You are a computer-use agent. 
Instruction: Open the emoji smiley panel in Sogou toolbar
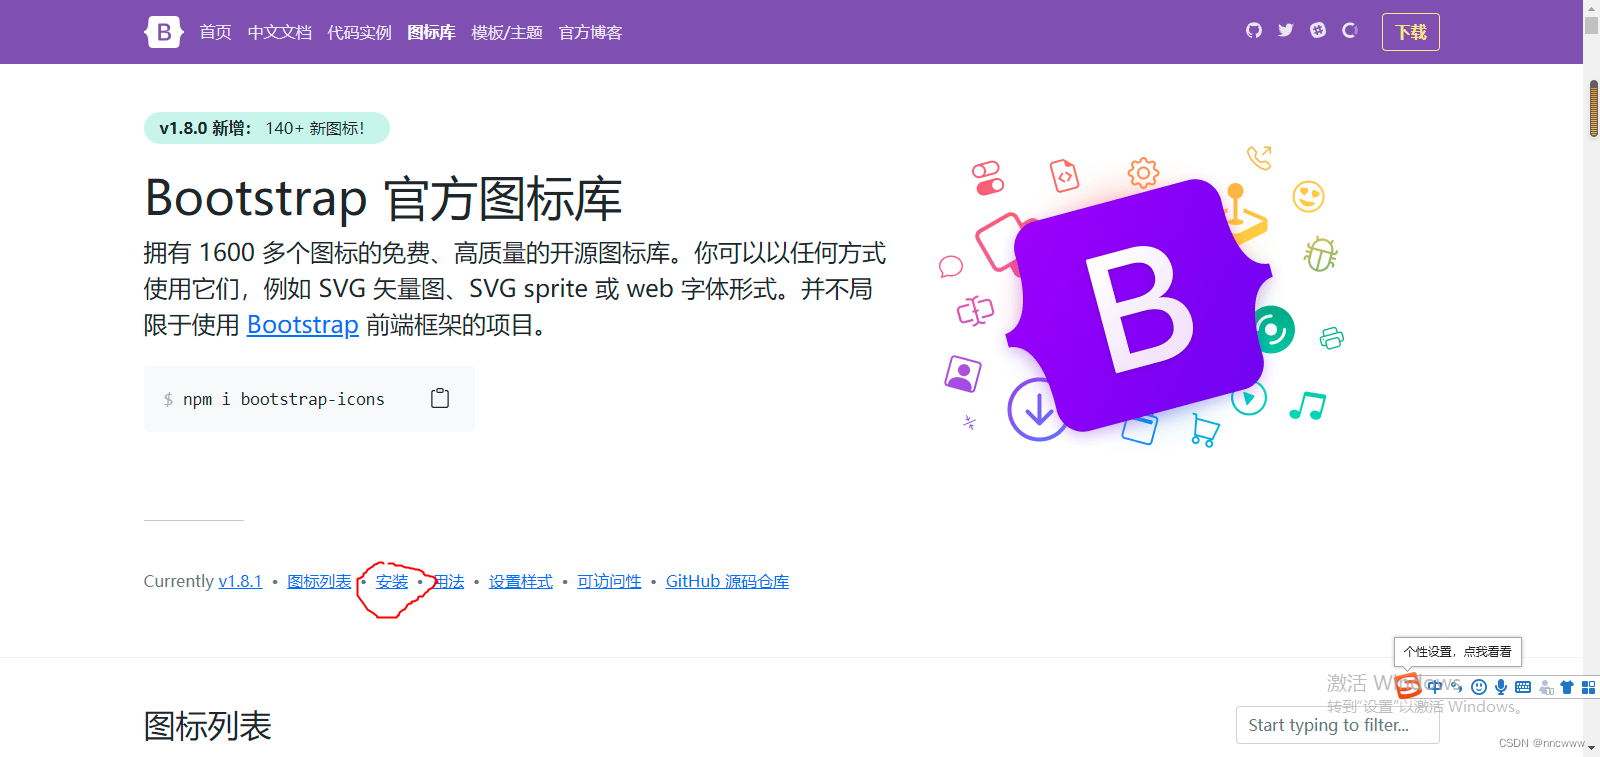coord(1479,687)
